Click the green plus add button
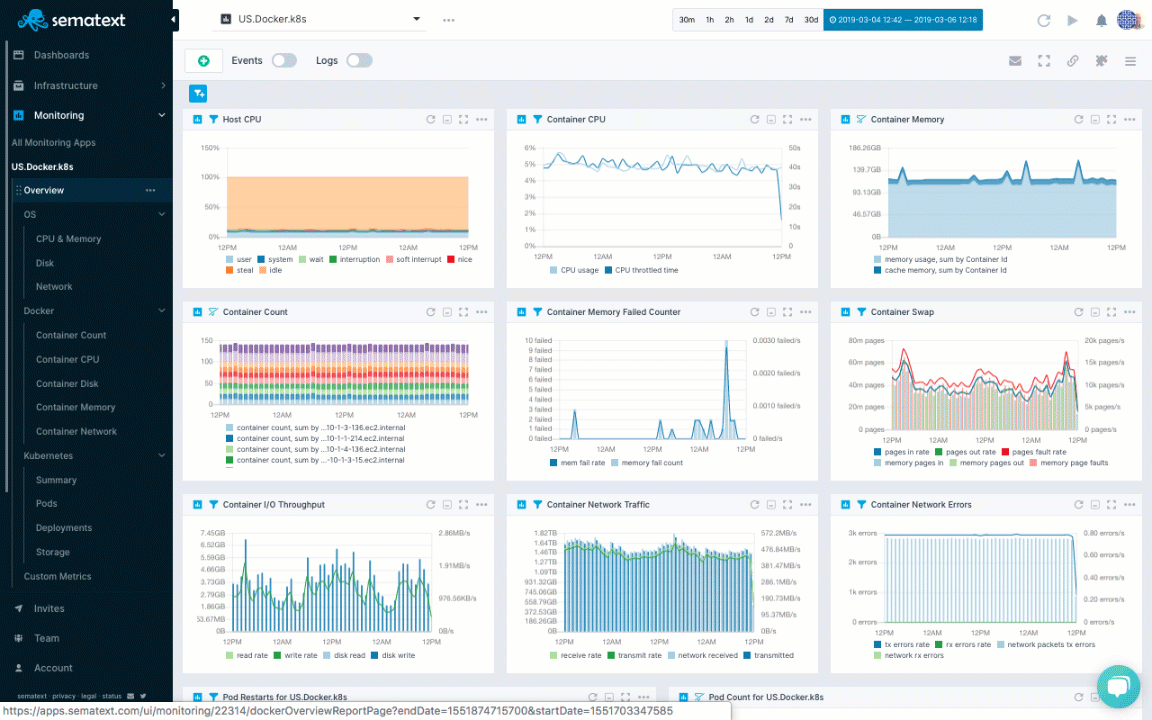This screenshot has width=1152, height=720. point(203,60)
